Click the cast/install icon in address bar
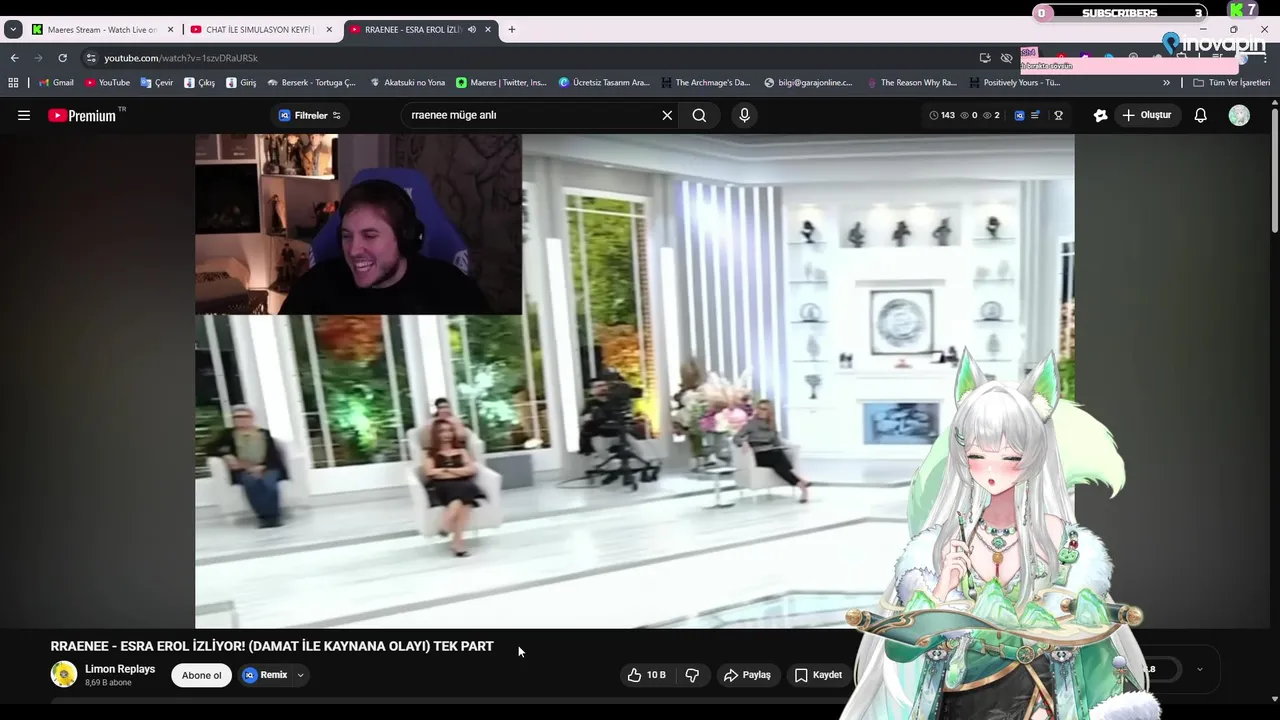The image size is (1280, 720). [985, 58]
